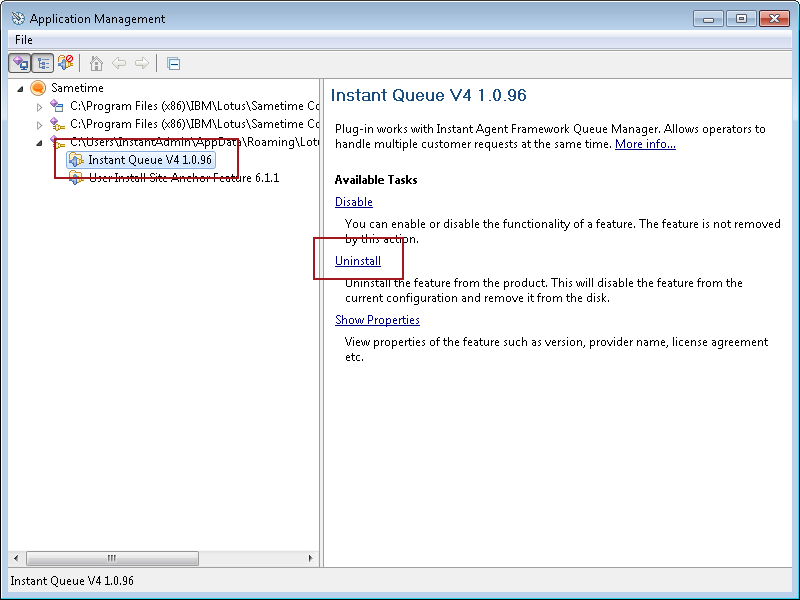800x600 pixels.
Task: Click the Back navigation arrow icon
Action: tap(119, 63)
